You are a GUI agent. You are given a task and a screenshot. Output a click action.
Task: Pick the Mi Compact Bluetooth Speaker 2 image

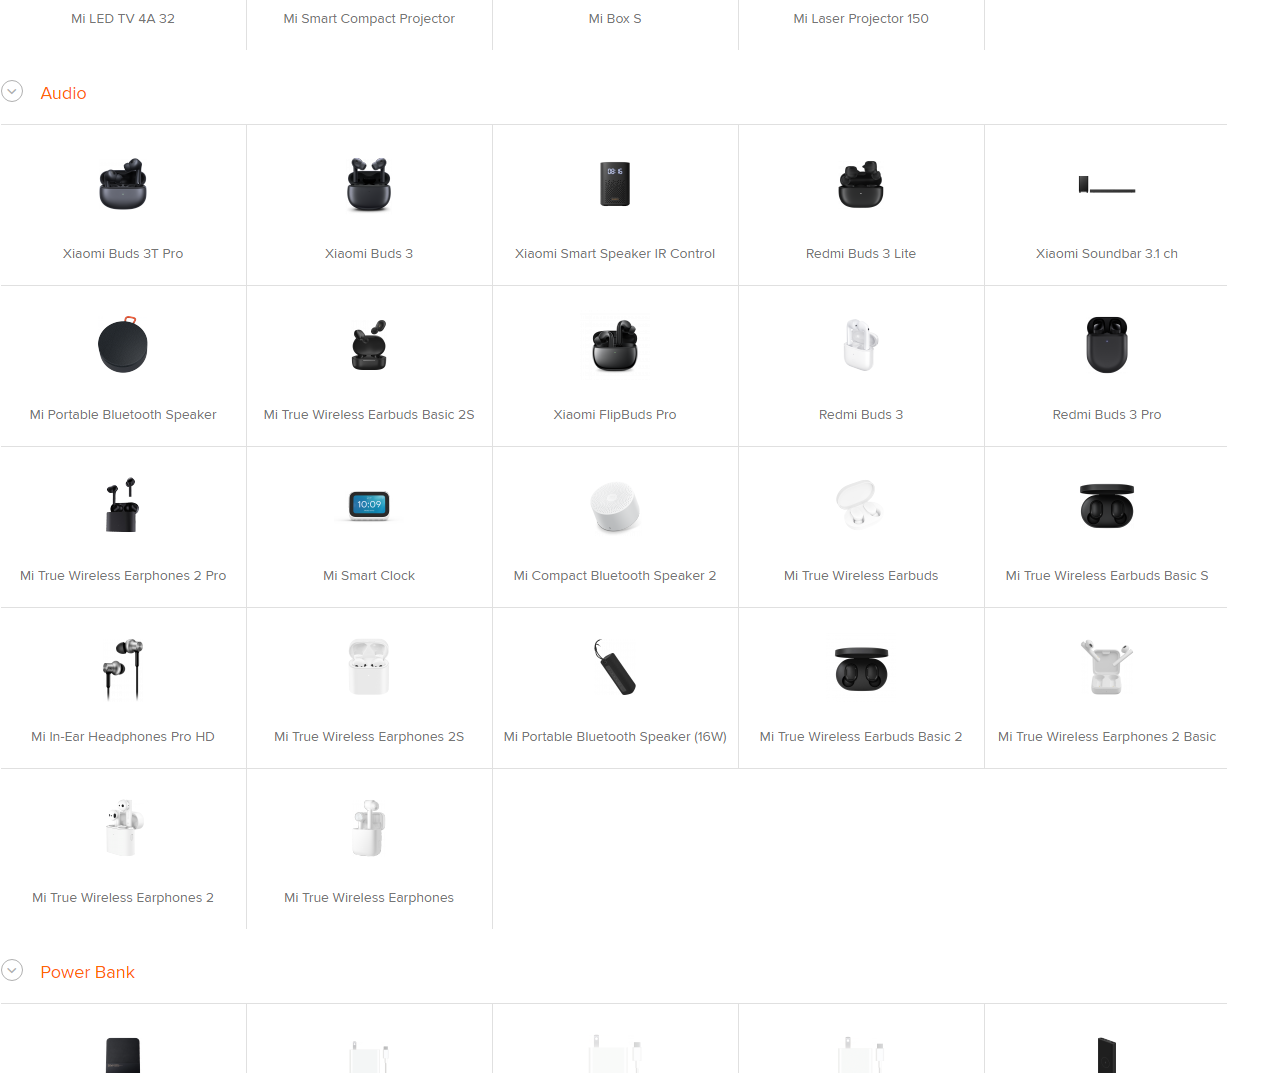(x=615, y=507)
